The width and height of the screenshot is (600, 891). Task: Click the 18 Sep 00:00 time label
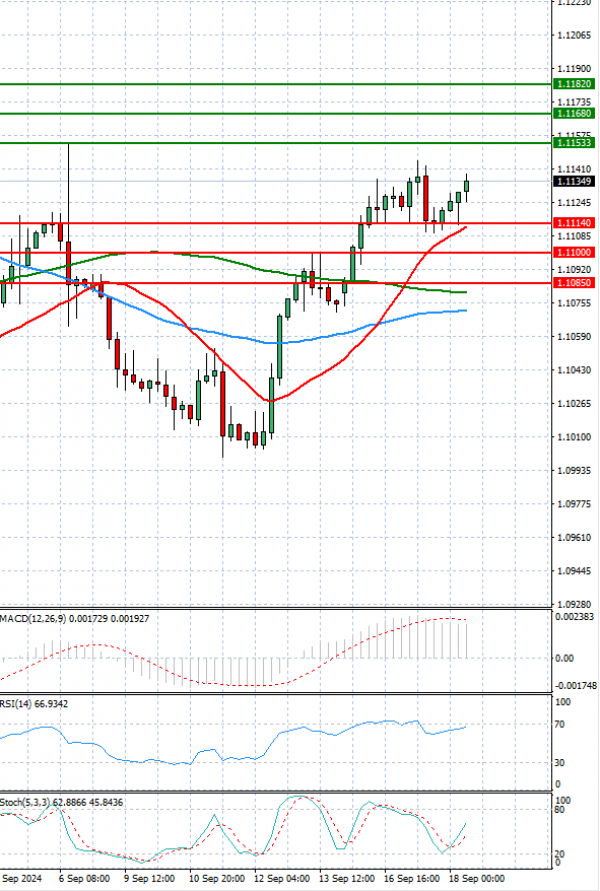pos(477,878)
